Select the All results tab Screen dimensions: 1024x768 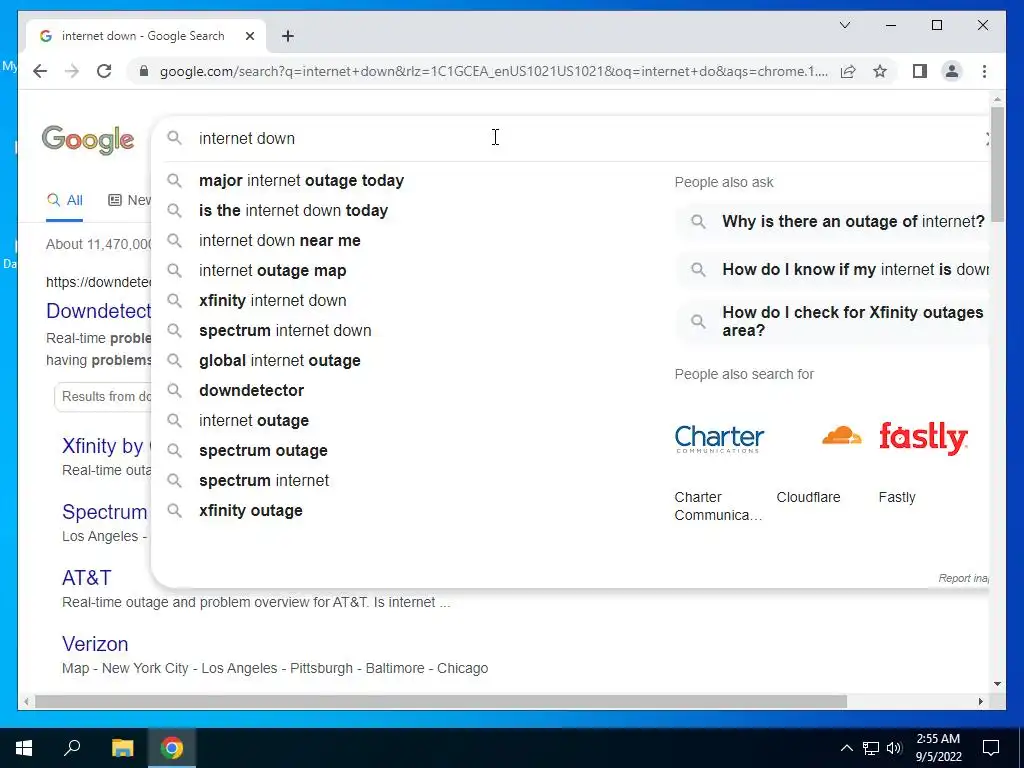tap(64, 200)
